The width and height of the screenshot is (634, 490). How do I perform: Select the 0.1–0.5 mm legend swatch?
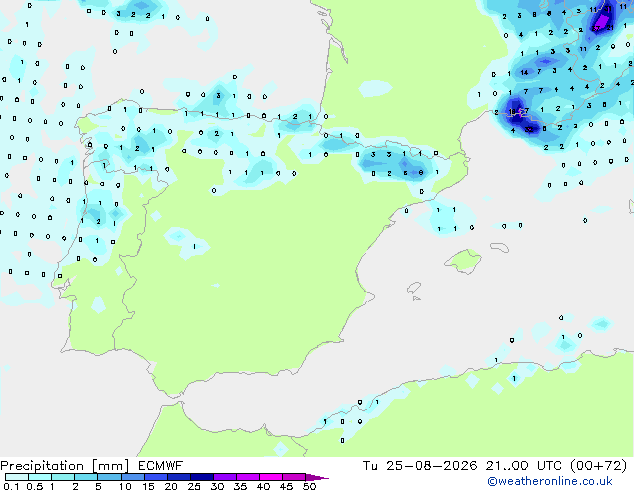pos(17,477)
